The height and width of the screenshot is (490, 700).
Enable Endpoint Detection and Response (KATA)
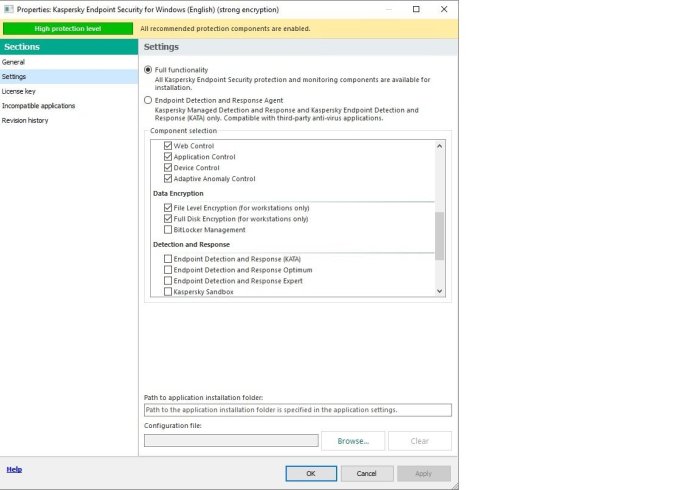tap(168, 258)
